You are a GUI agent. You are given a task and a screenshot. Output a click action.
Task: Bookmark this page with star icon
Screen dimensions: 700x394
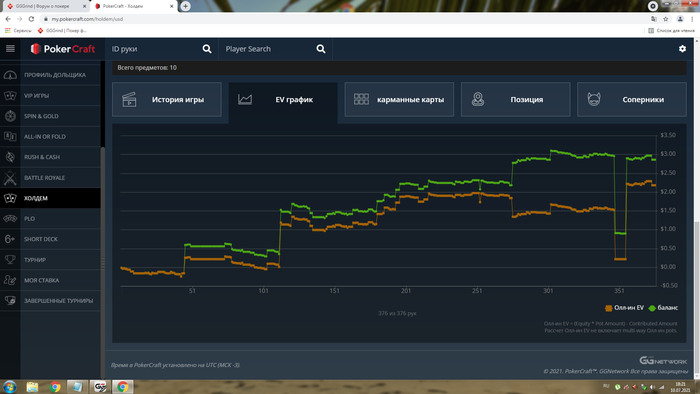666,19
